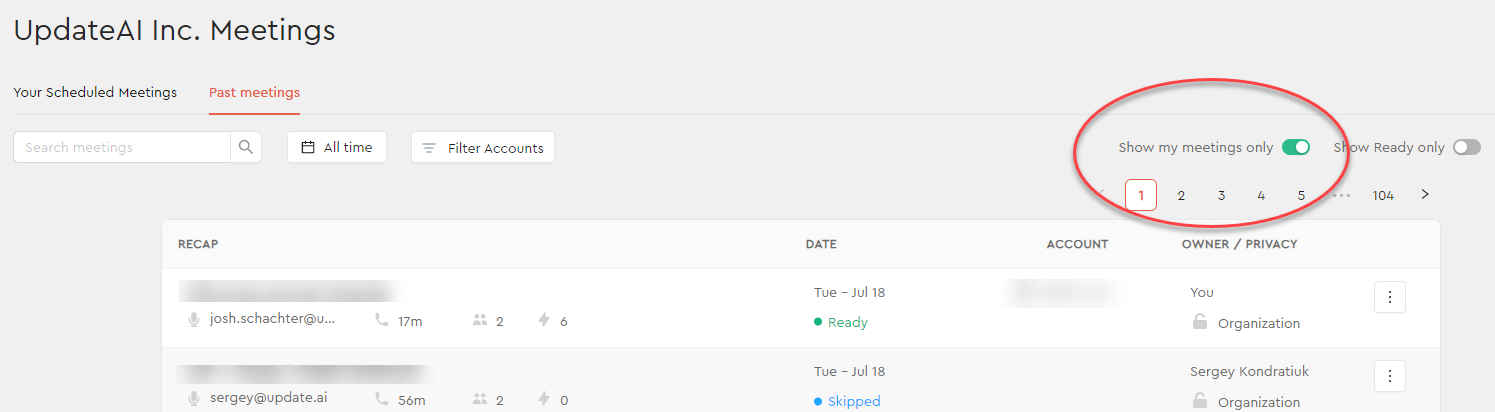Open three-dot menu for Sergey Kondratiuk meeting

[1390, 376]
